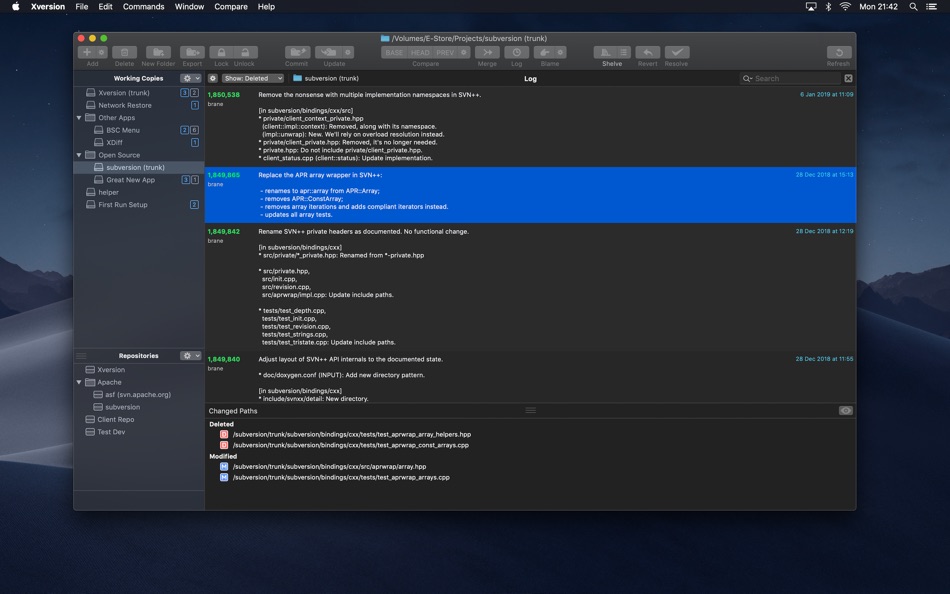
Task: Click the Refresh toolbar icon
Action: click(x=839, y=52)
